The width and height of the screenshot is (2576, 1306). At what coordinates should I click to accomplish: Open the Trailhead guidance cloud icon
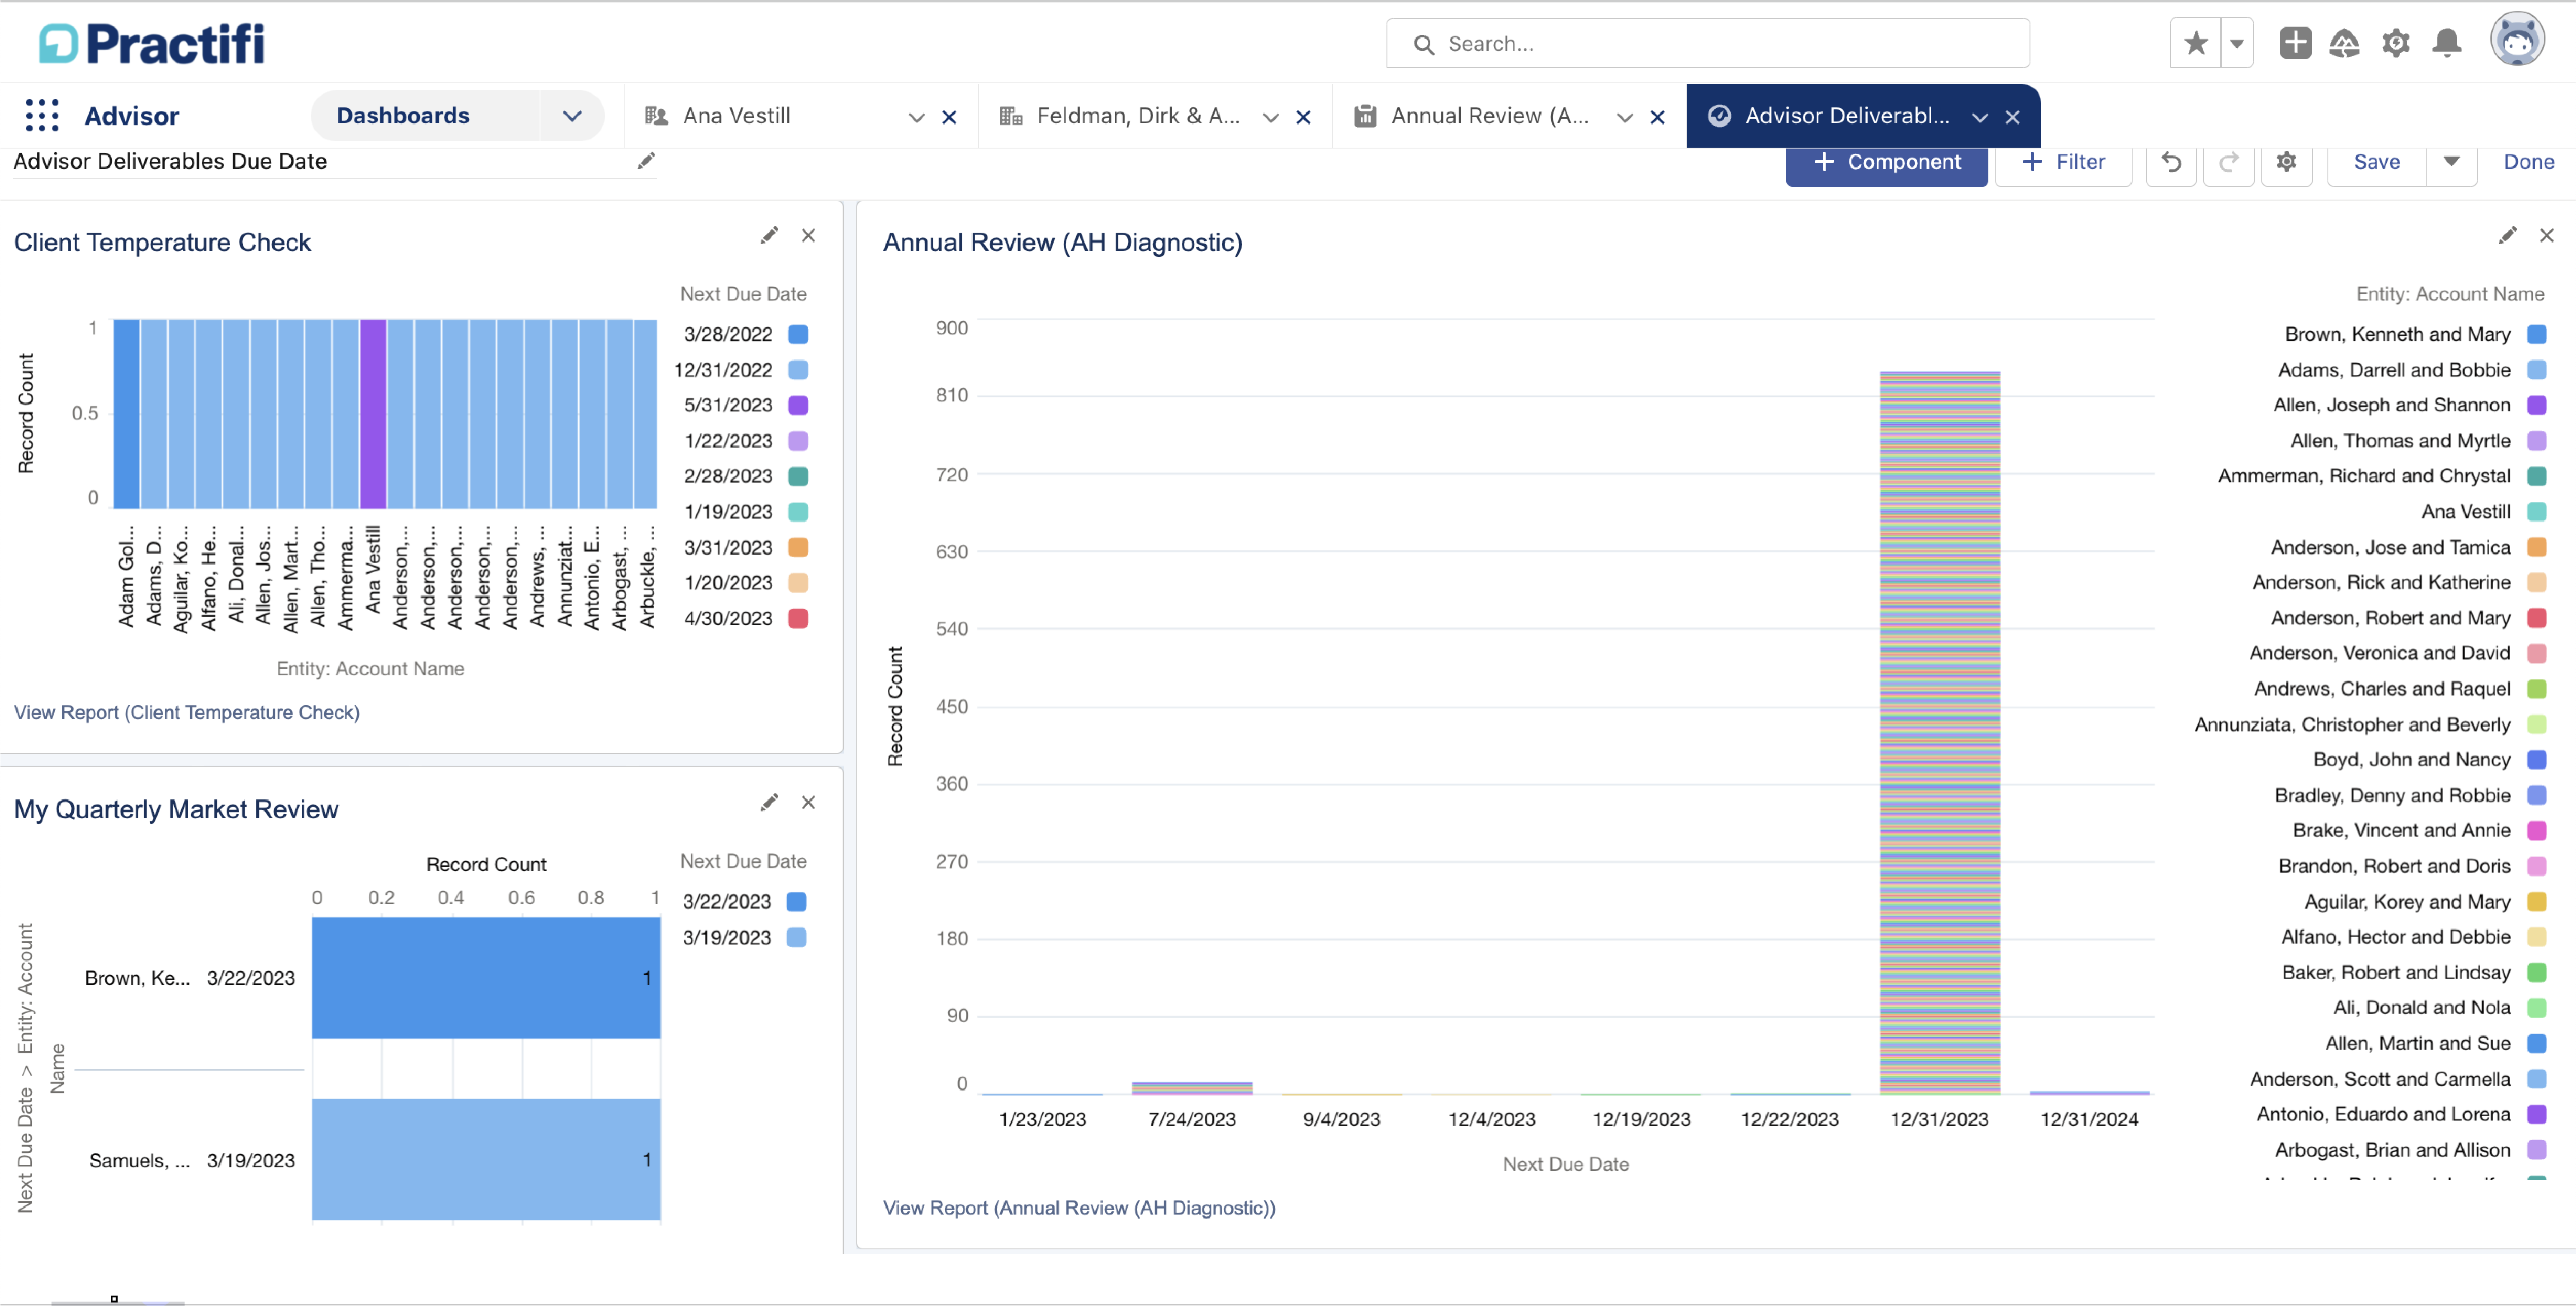click(x=2344, y=43)
